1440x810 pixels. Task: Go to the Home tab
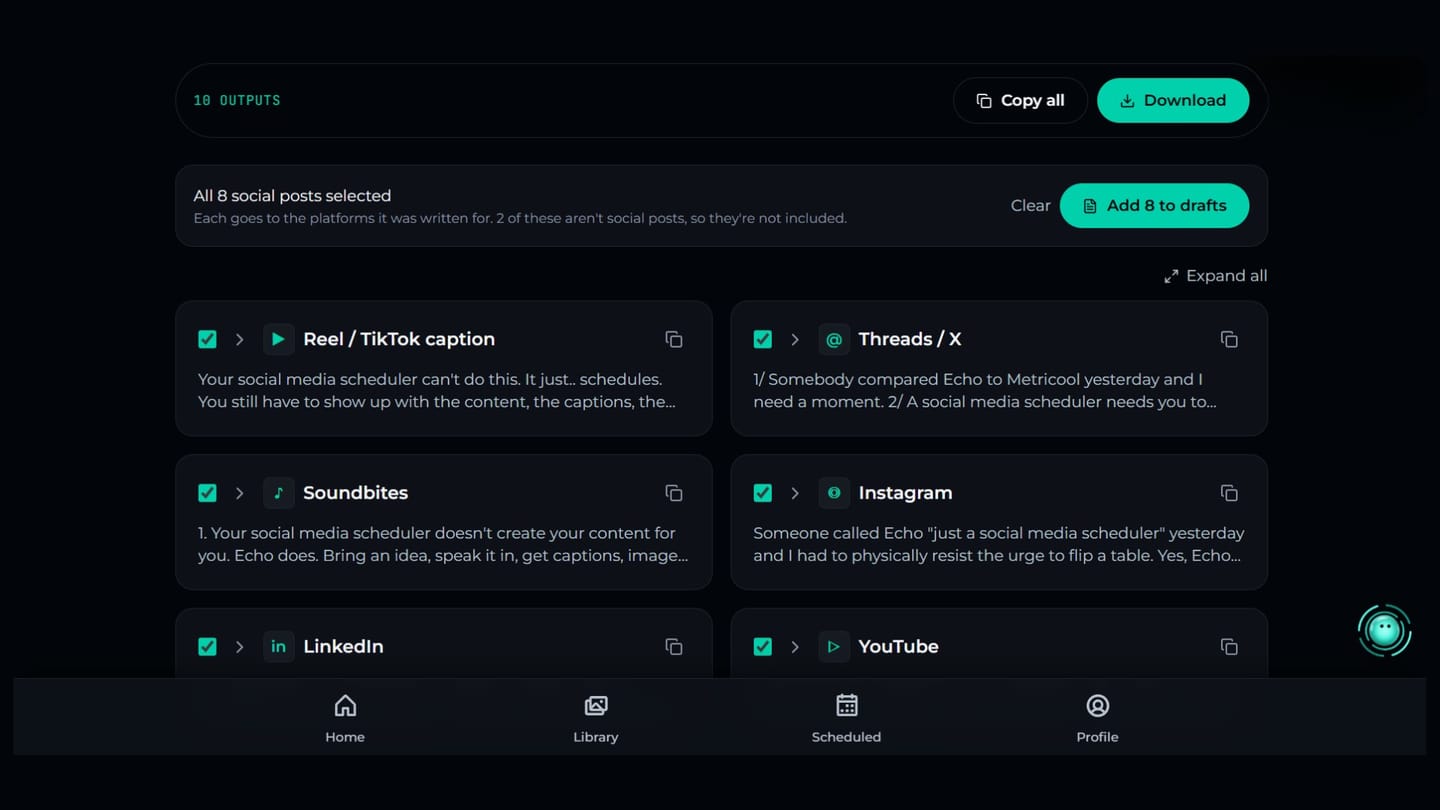point(345,719)
